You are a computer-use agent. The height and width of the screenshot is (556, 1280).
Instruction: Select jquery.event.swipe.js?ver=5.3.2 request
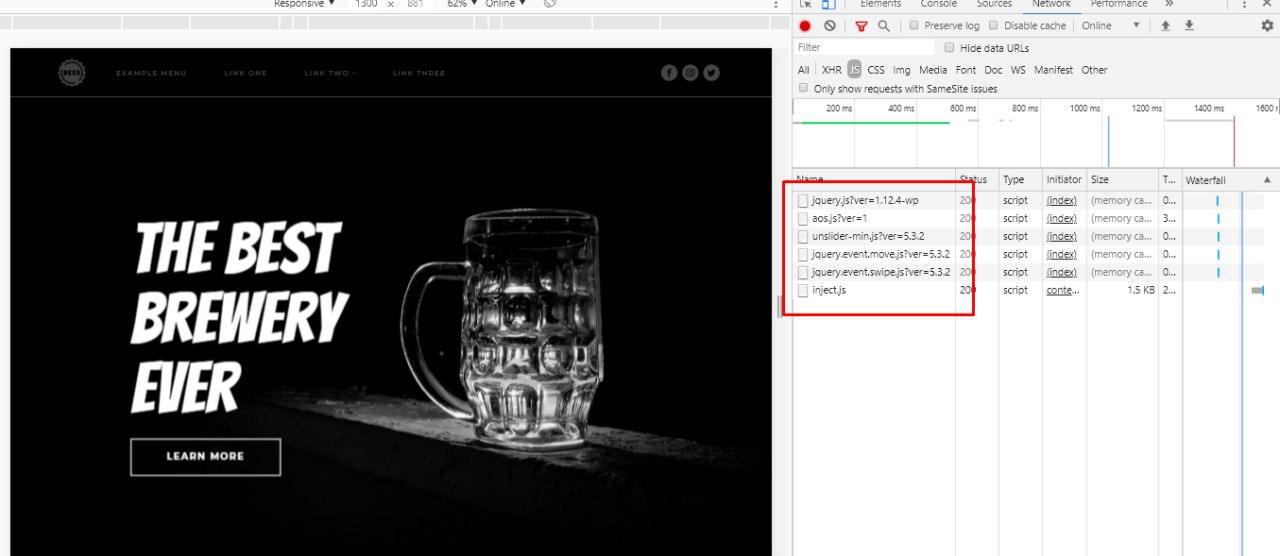(881, 272)
